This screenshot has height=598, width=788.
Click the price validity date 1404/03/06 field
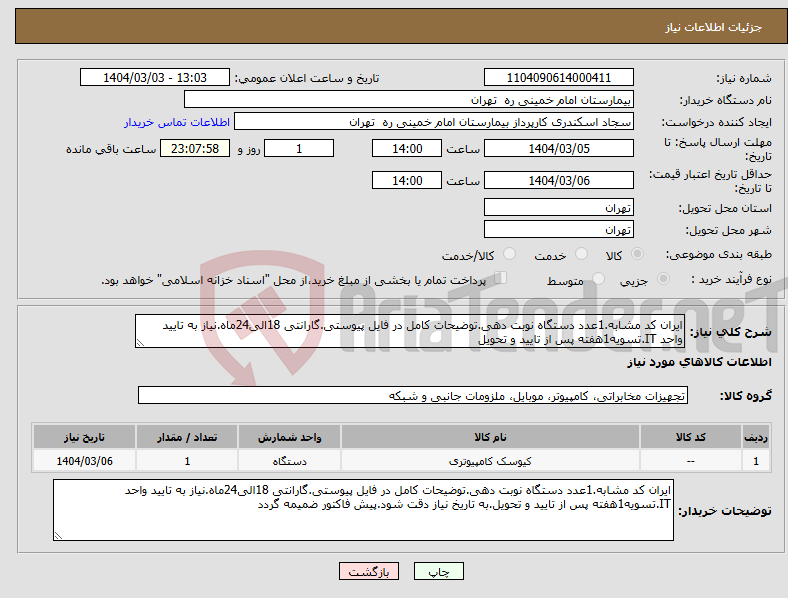(x=559, y=180)
